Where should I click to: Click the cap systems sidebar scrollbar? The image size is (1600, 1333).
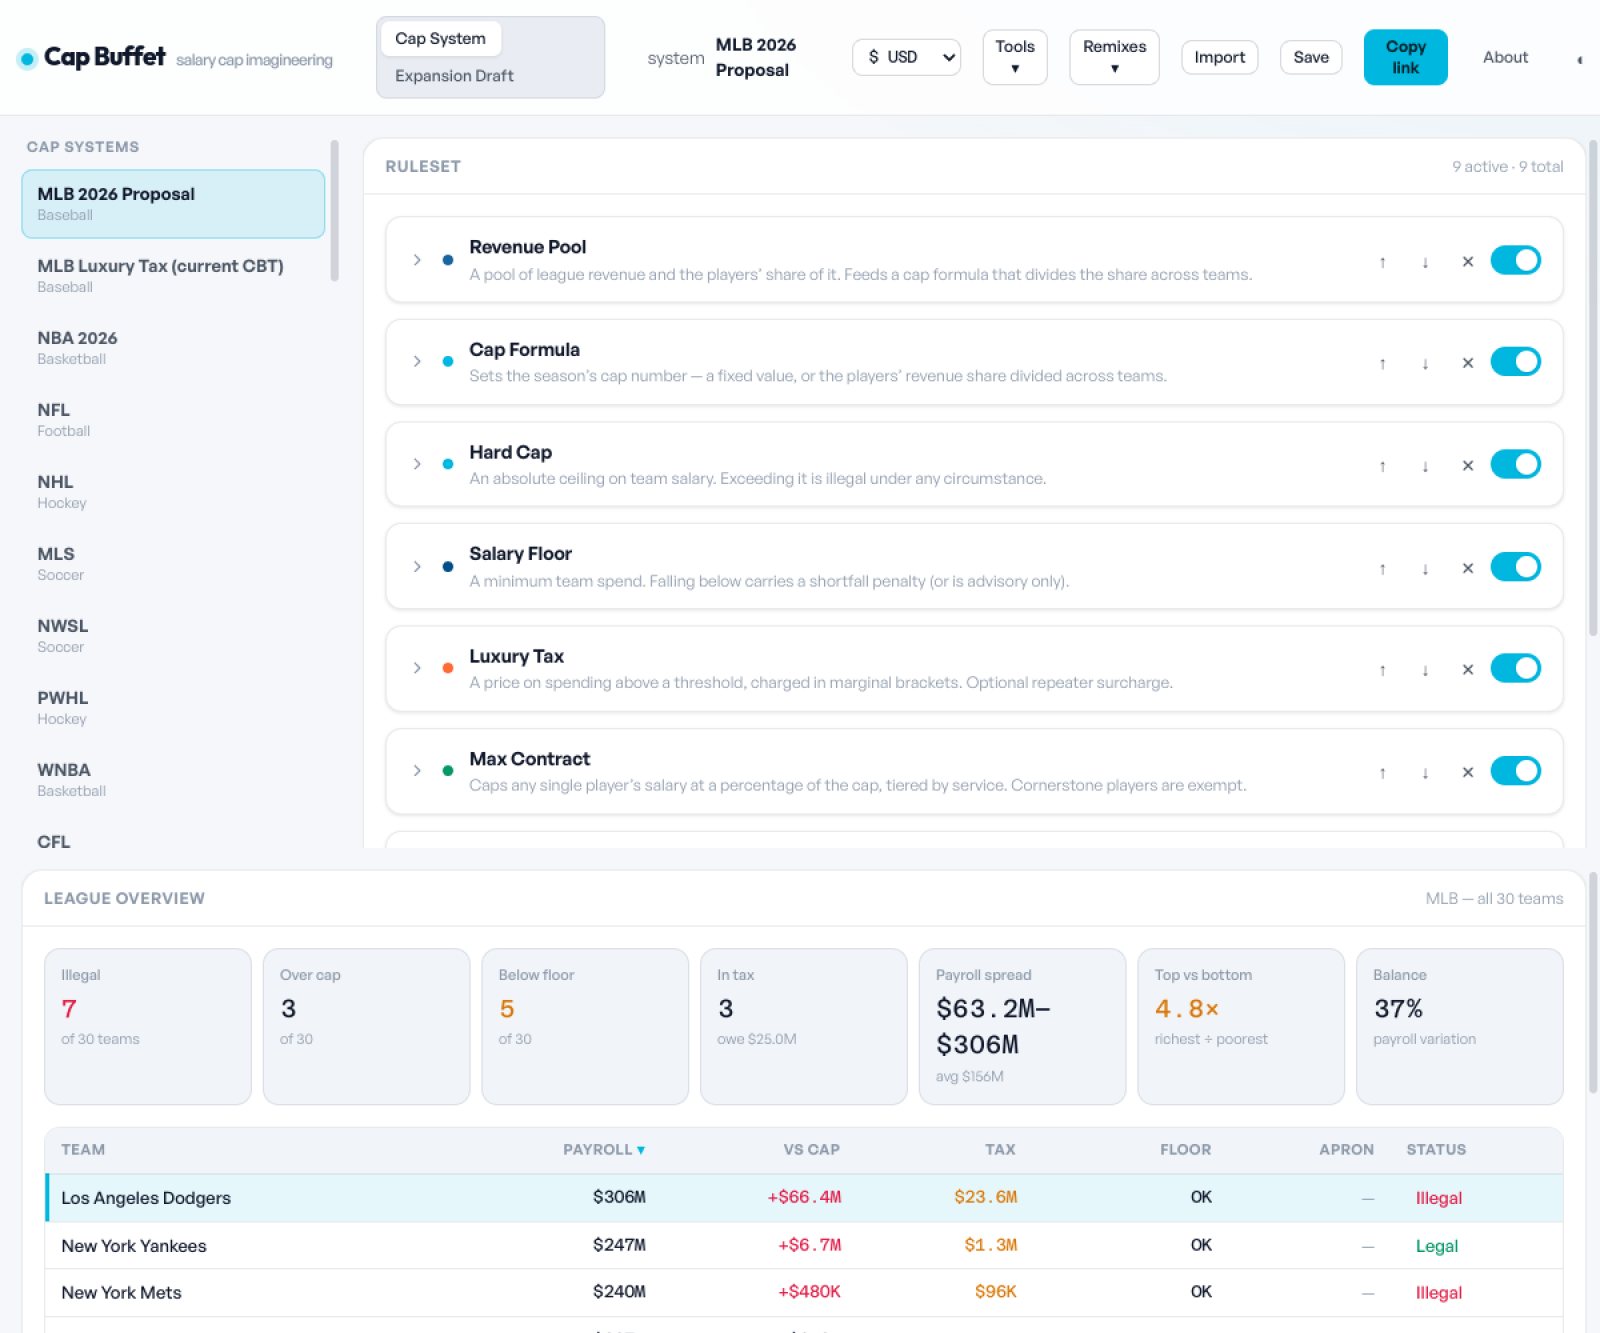[x=334, y=210]
